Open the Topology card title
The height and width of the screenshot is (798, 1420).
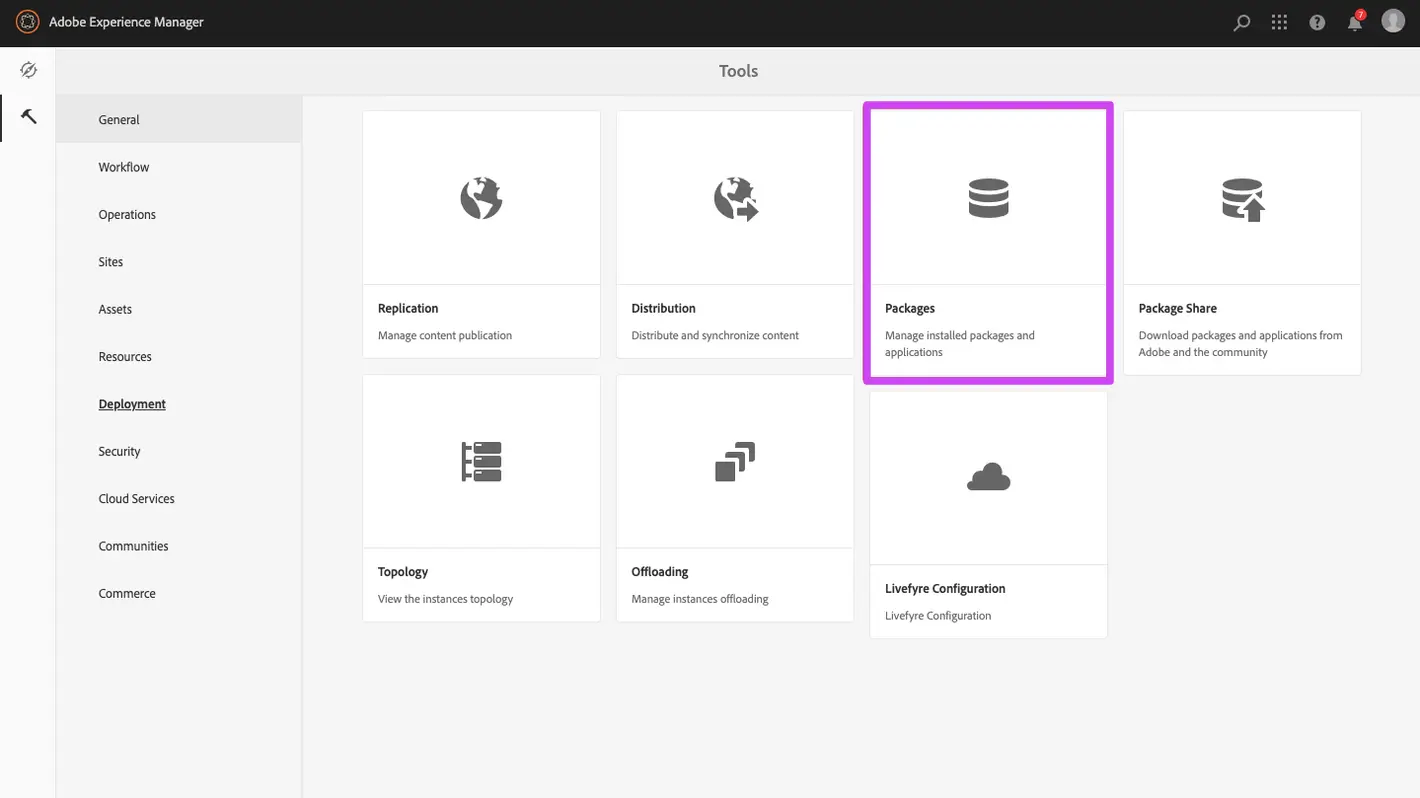click(403, 572)
